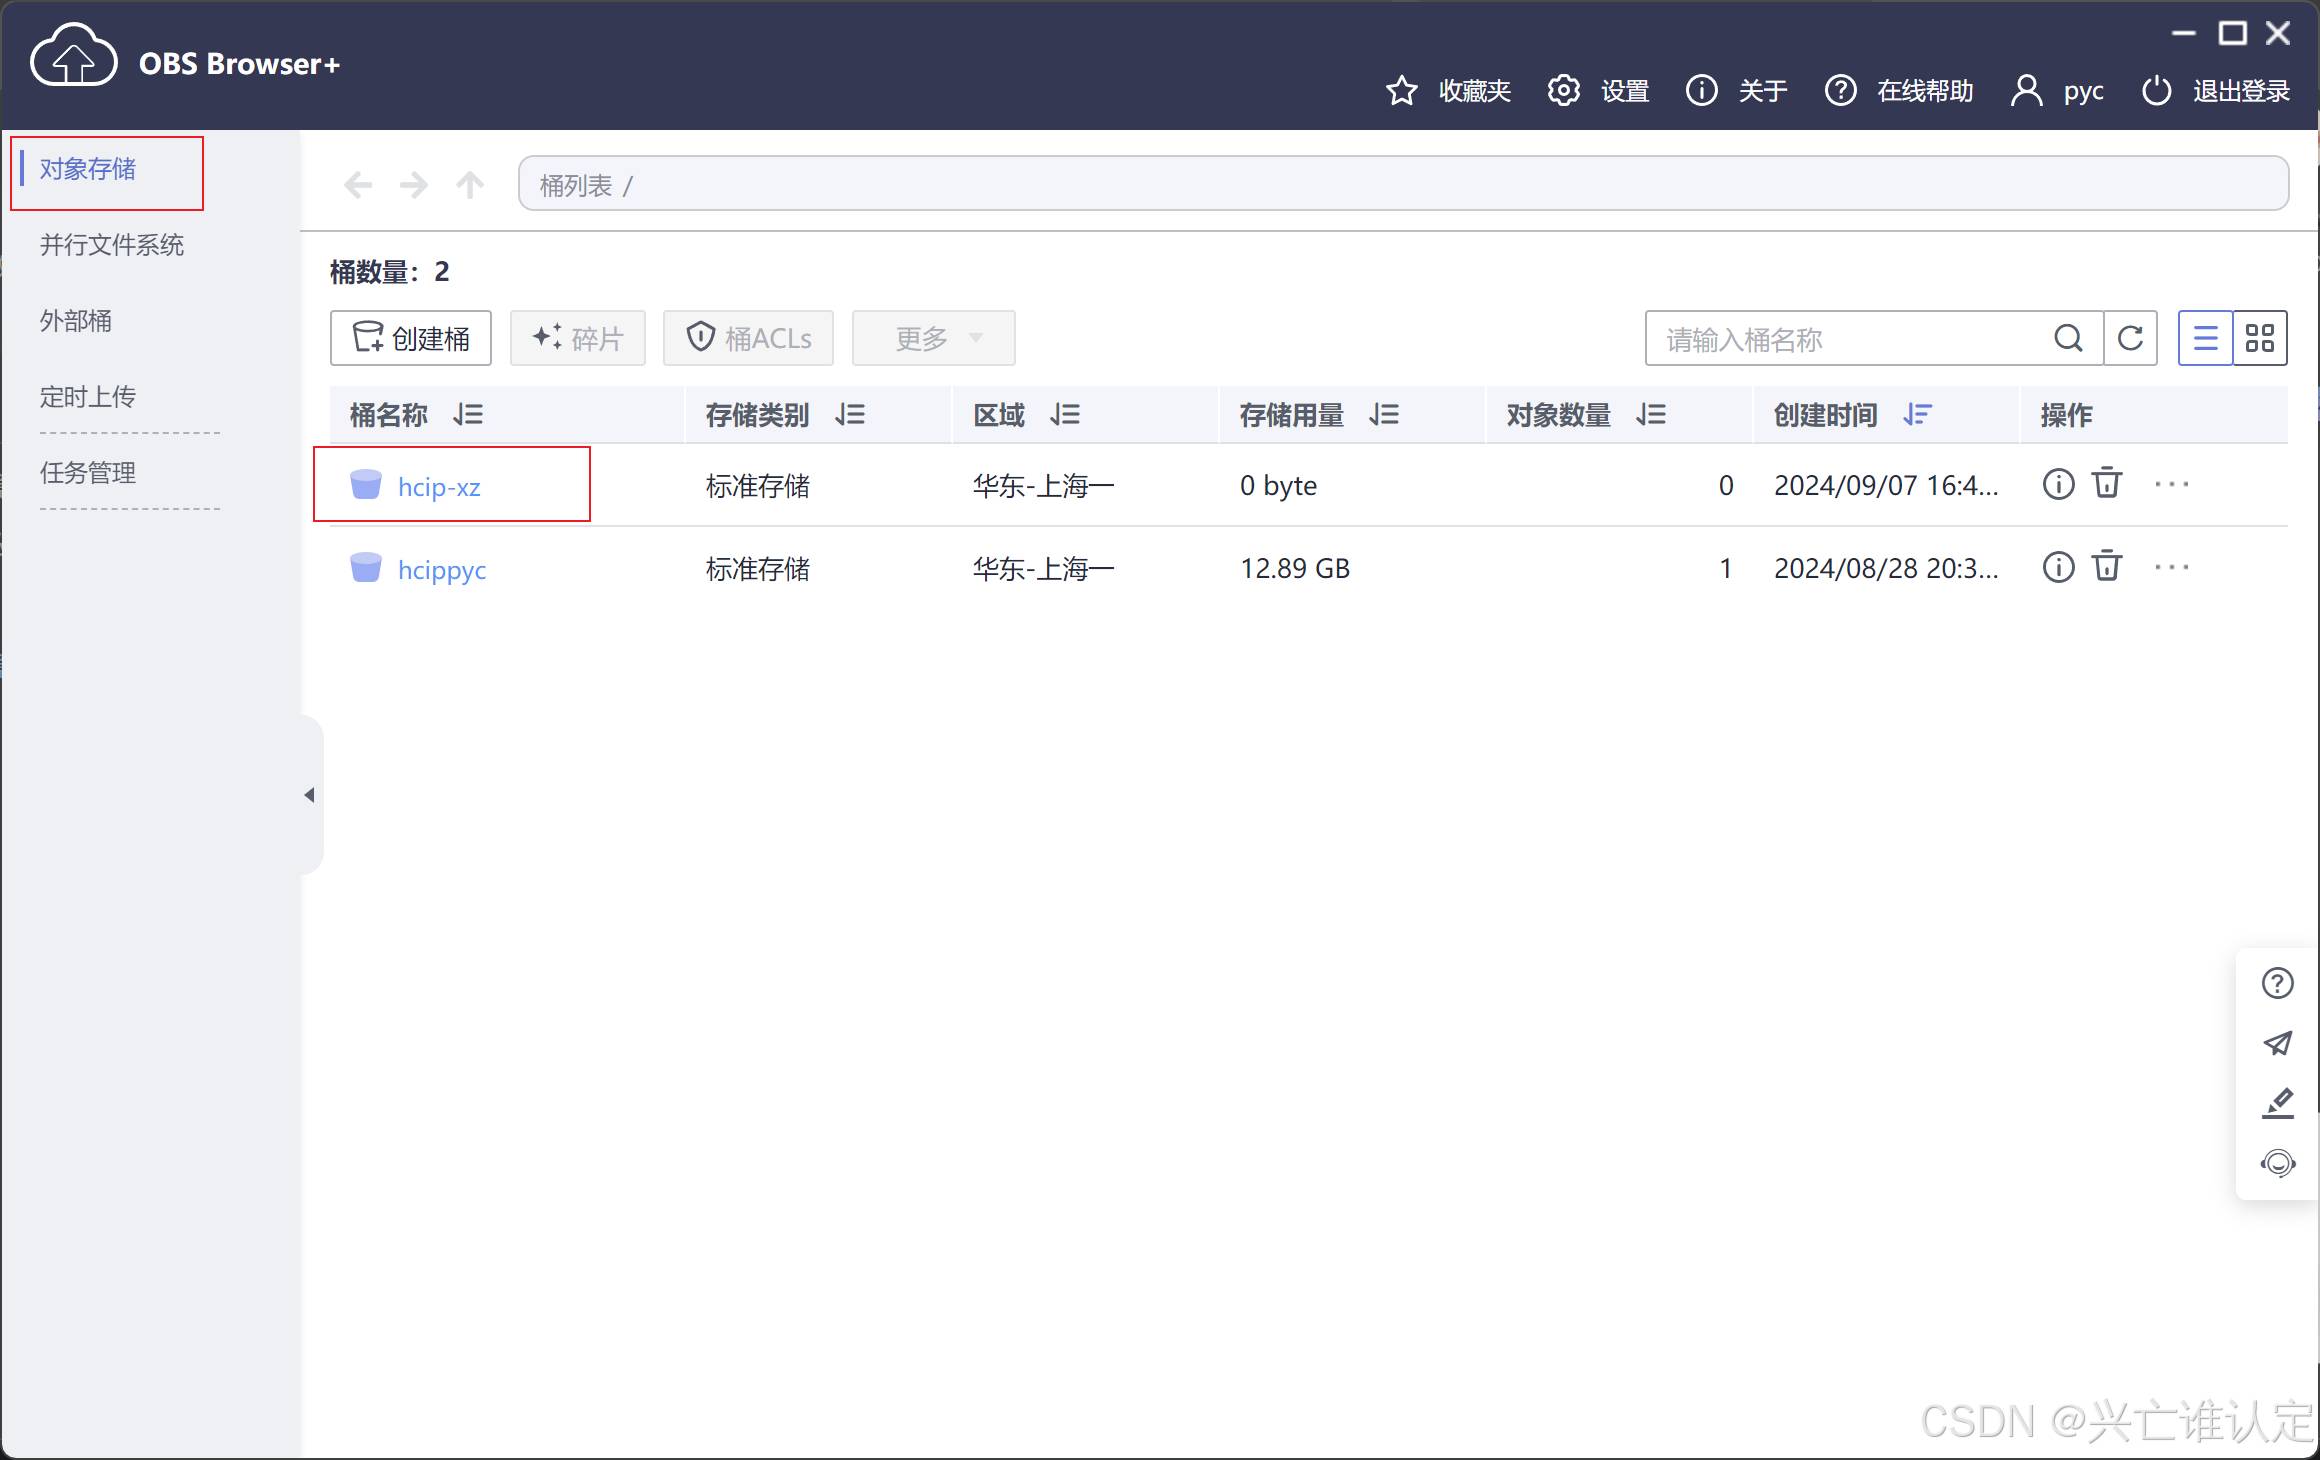This screenshot has width=2320, height=1460.
Task: Sort by 存储用量 column
Action: coord(1384,415)
